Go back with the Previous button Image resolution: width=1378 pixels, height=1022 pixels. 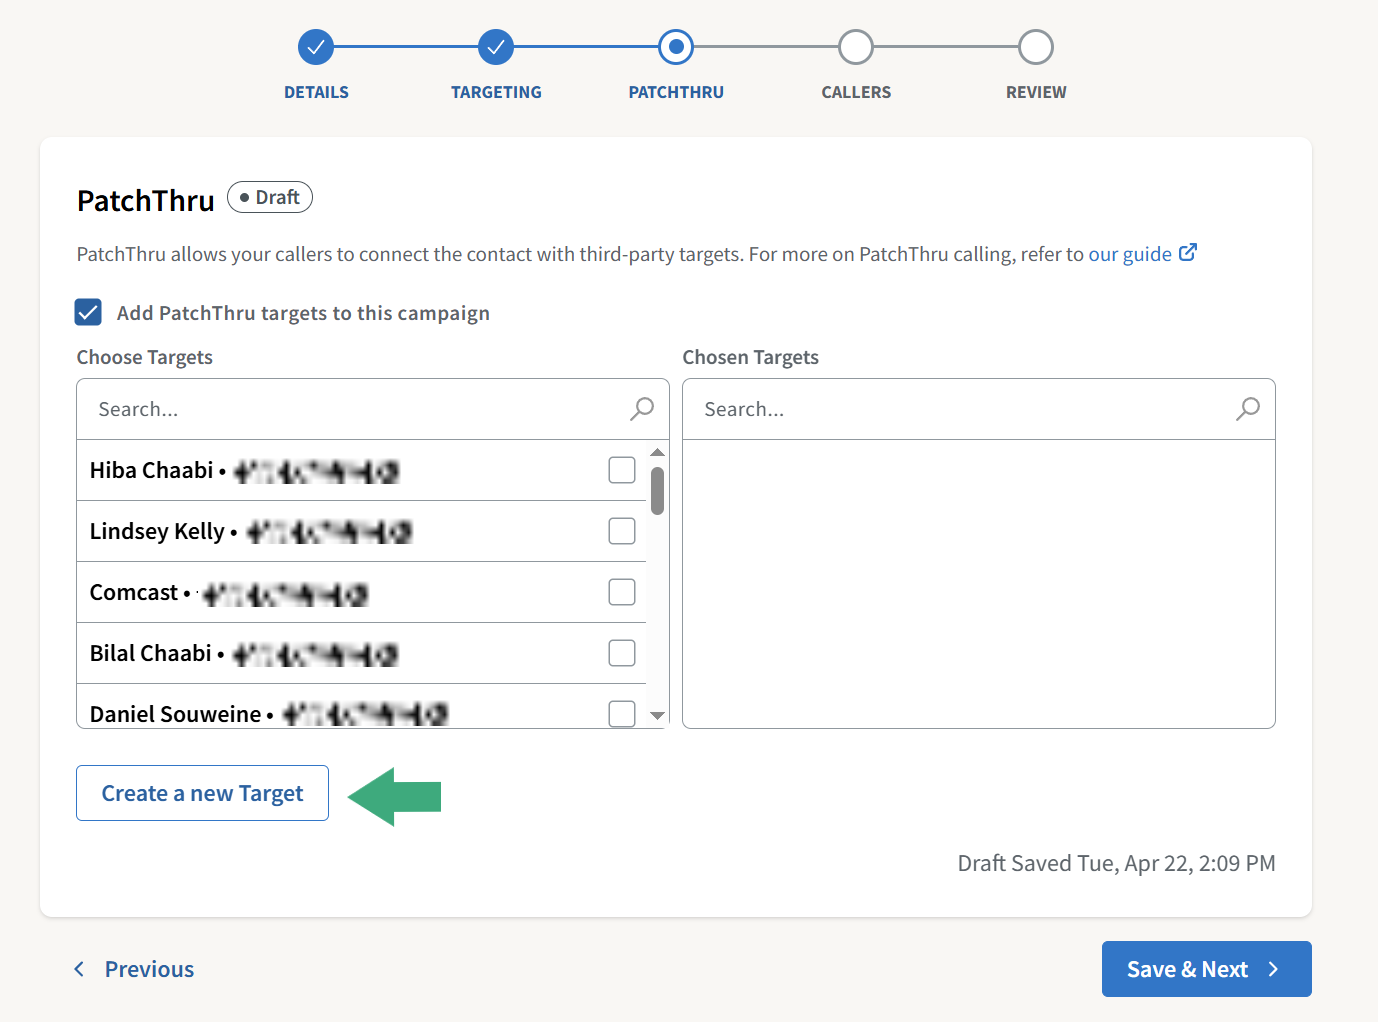pos(134,969)
